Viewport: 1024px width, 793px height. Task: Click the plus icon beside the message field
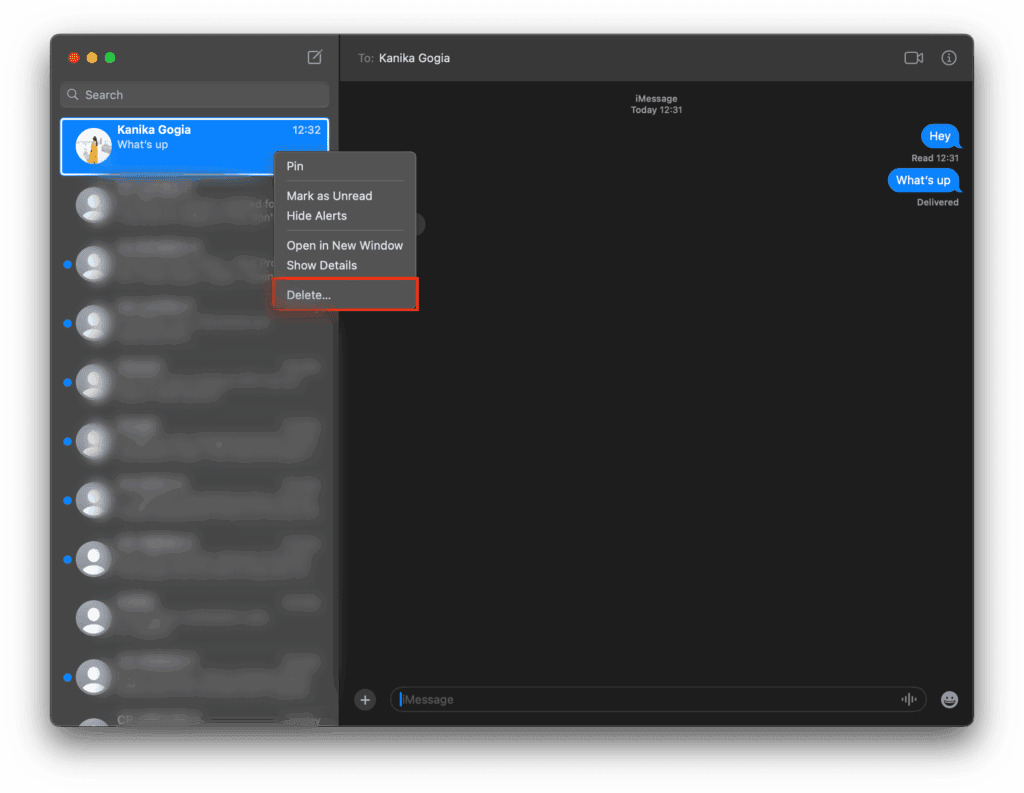(x=364, y=699)
